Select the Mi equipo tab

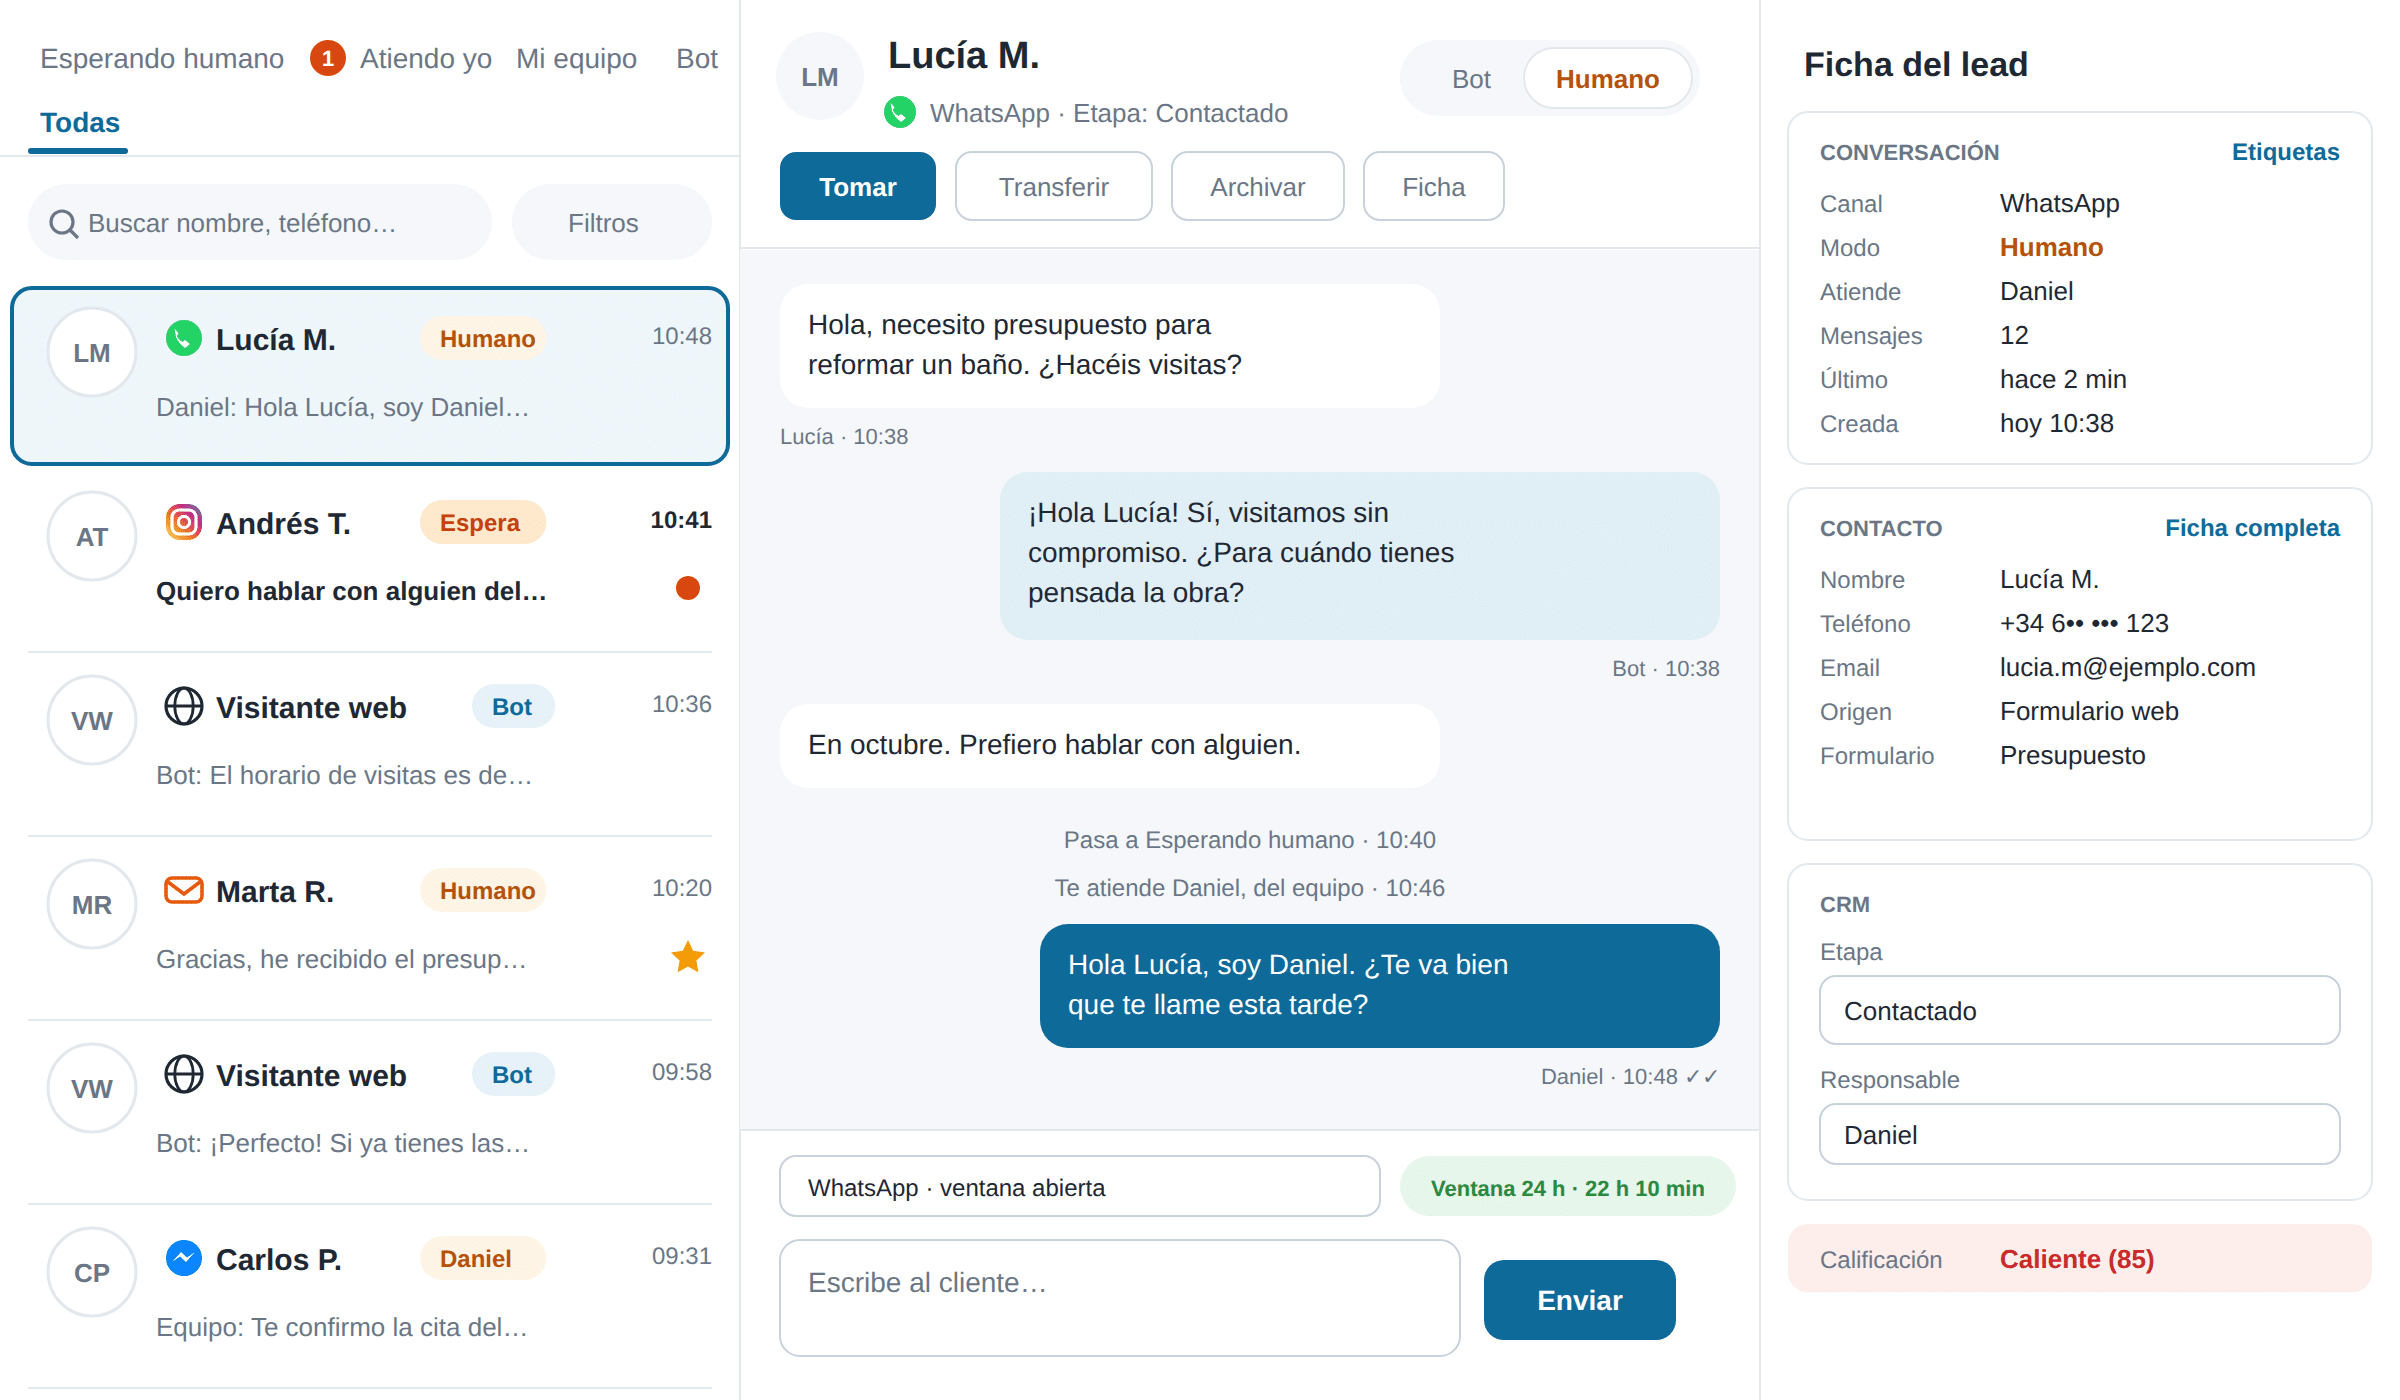coord(576,59)
